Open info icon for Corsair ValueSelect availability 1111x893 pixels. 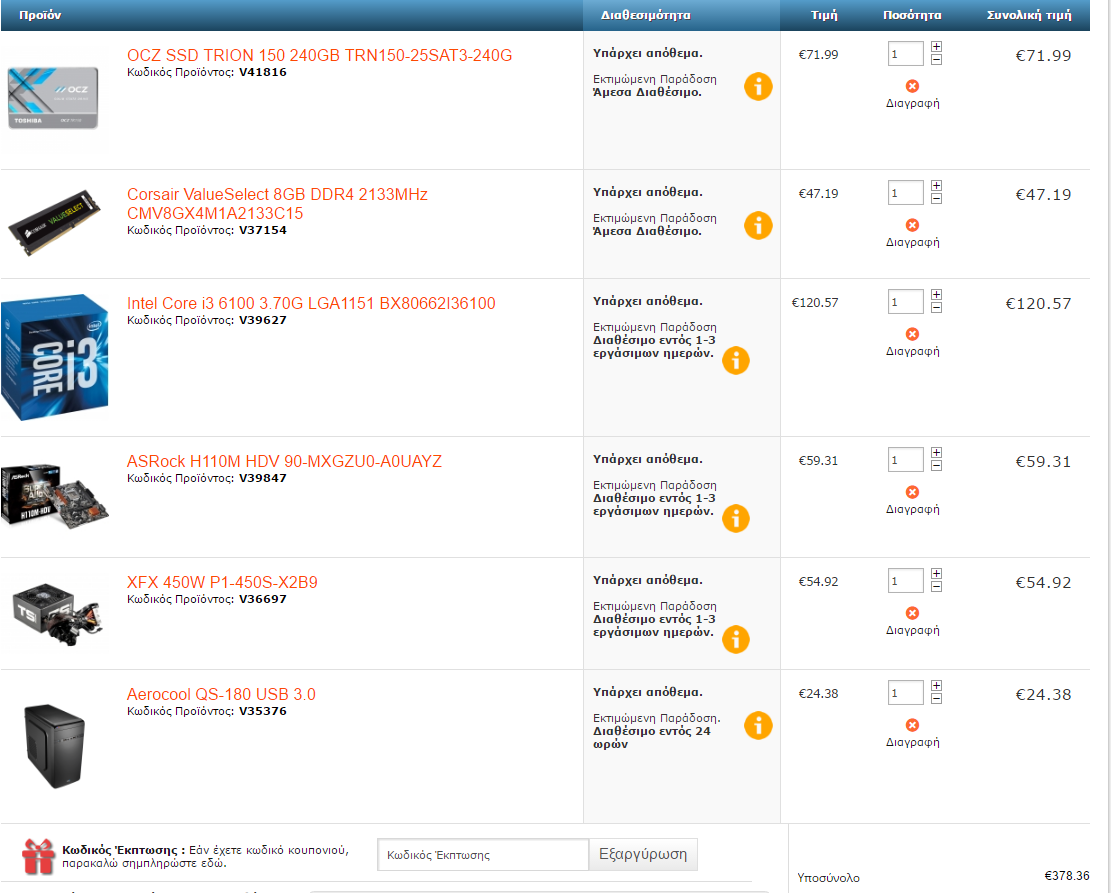click(x=757, y=225)
